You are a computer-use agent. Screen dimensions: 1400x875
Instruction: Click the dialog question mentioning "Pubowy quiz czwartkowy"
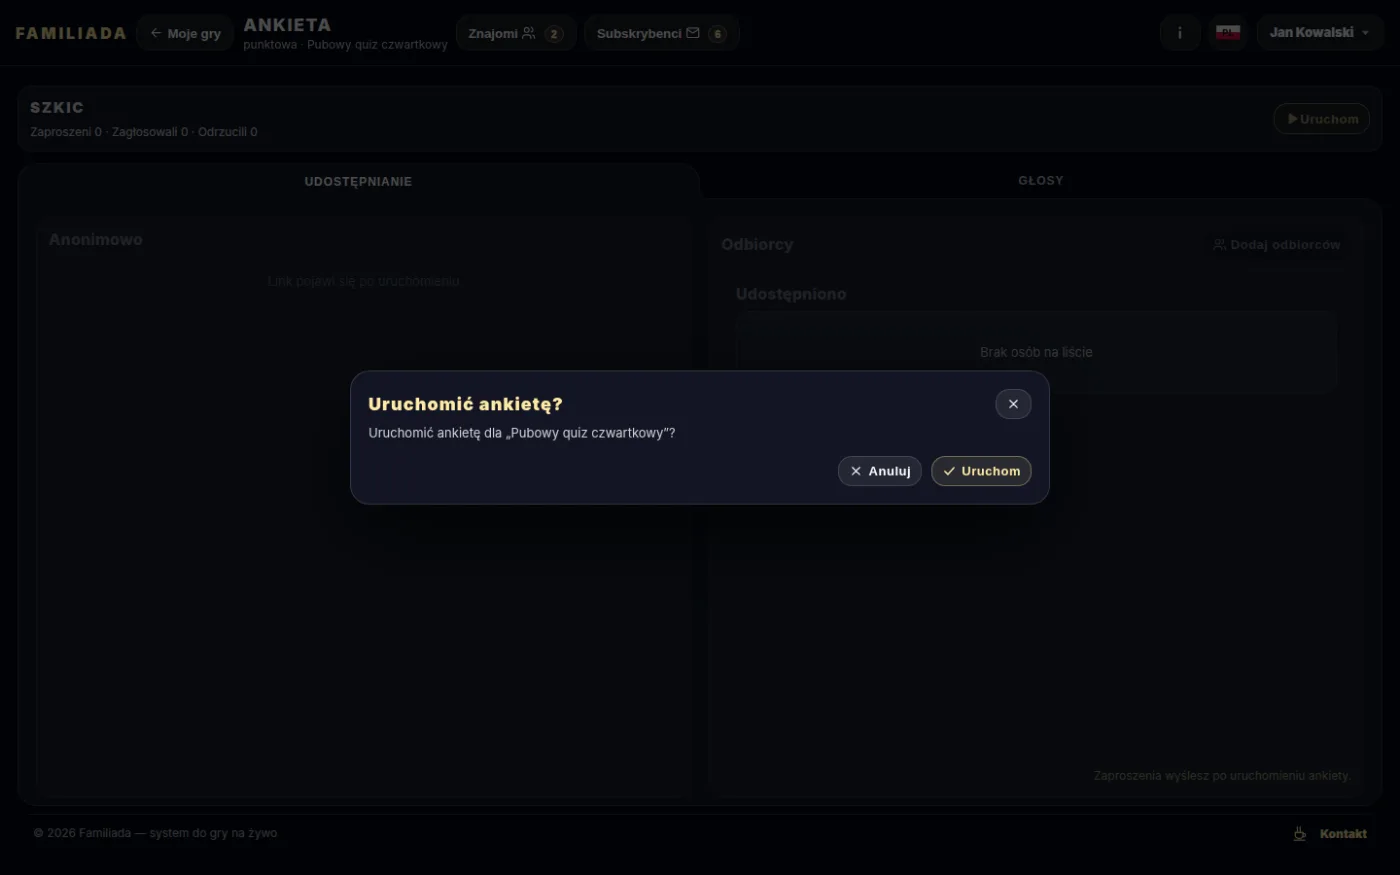pyautogui.click(x=522, y=433)
